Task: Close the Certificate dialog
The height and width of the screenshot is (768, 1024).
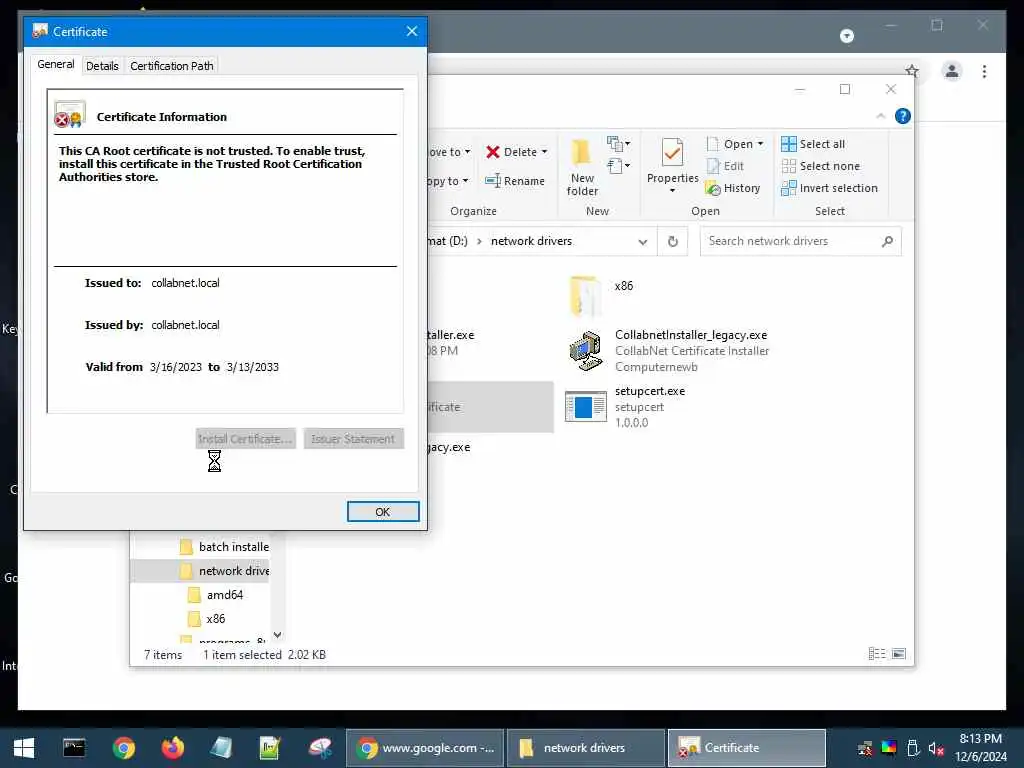Action: 411,31
